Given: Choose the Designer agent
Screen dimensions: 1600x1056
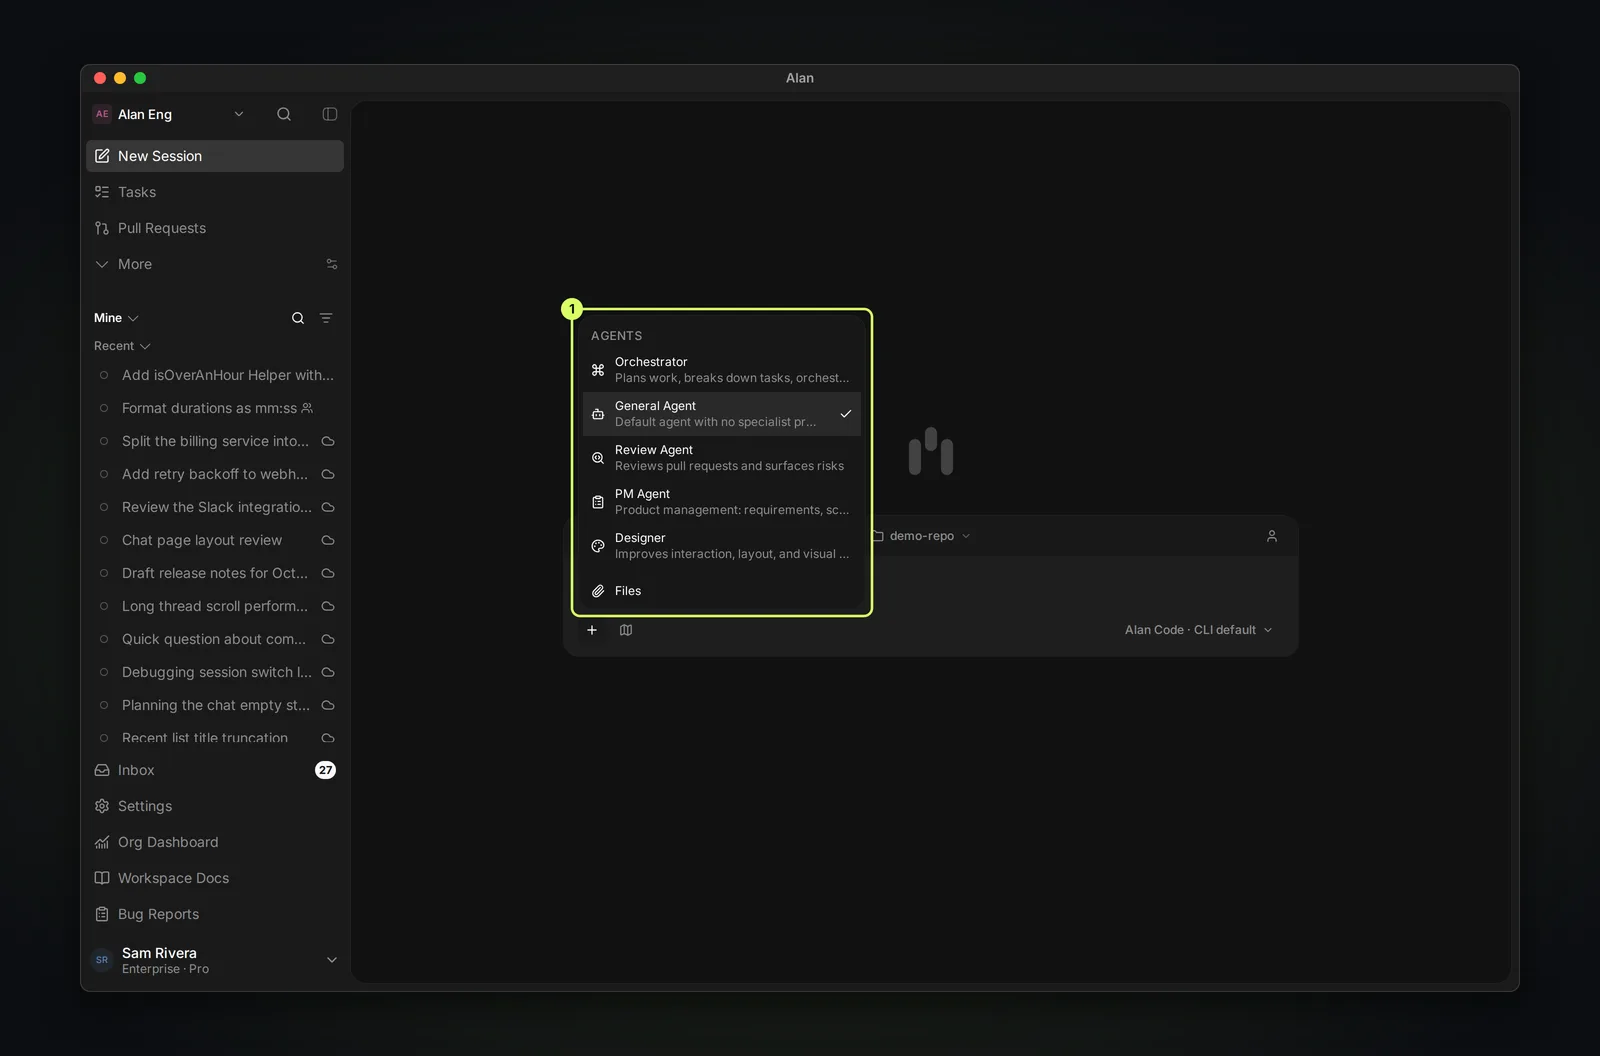Looking at the screenshot, I should [722, 546].
